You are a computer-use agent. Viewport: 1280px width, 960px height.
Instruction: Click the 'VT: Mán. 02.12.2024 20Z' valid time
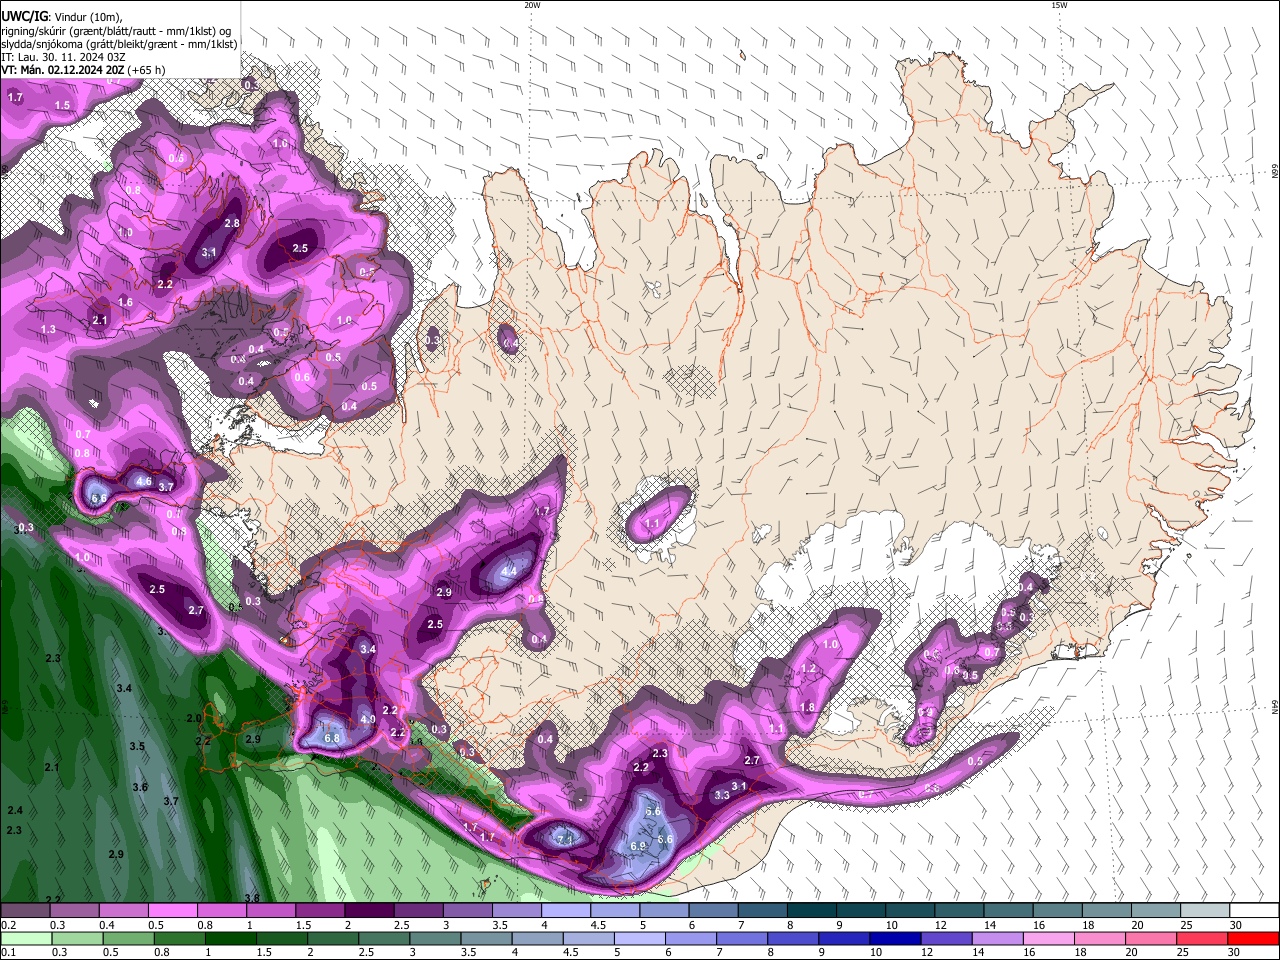(x=62, y=70)
